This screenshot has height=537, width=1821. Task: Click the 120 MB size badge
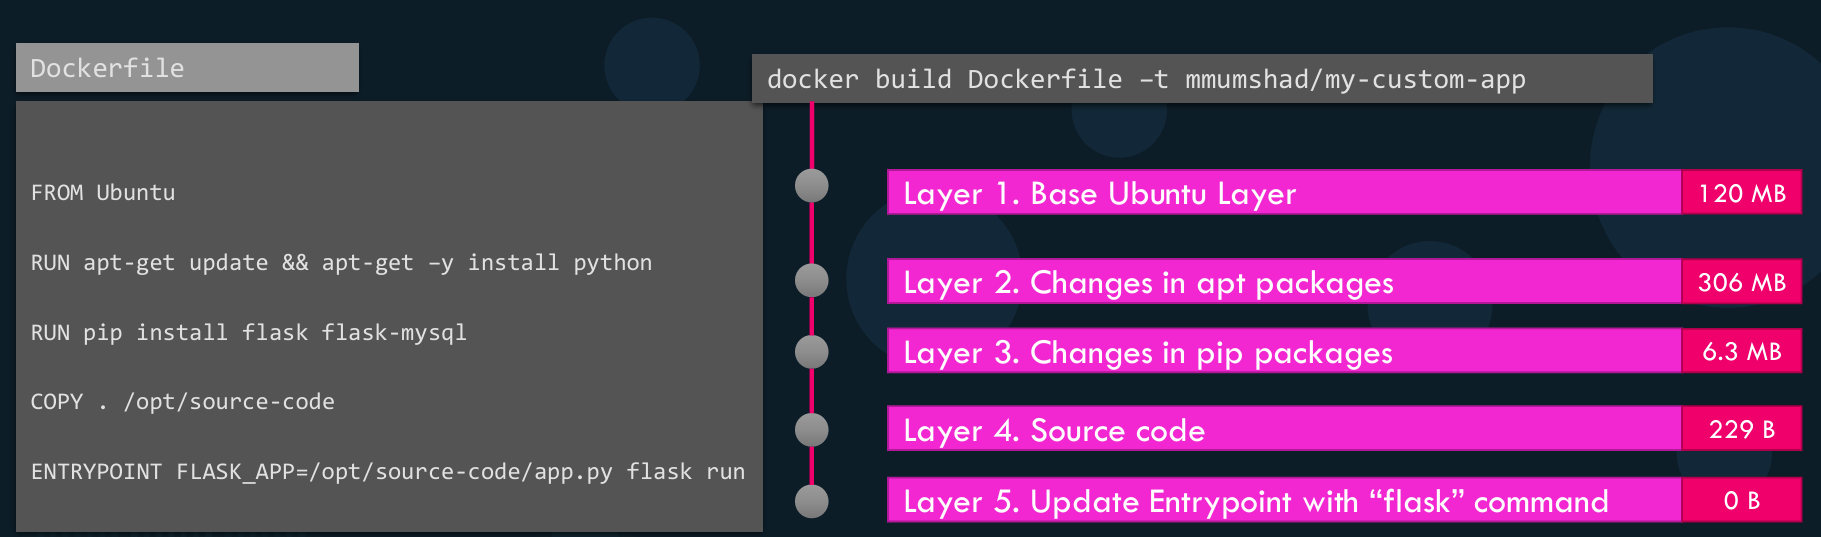point(1741,193)
